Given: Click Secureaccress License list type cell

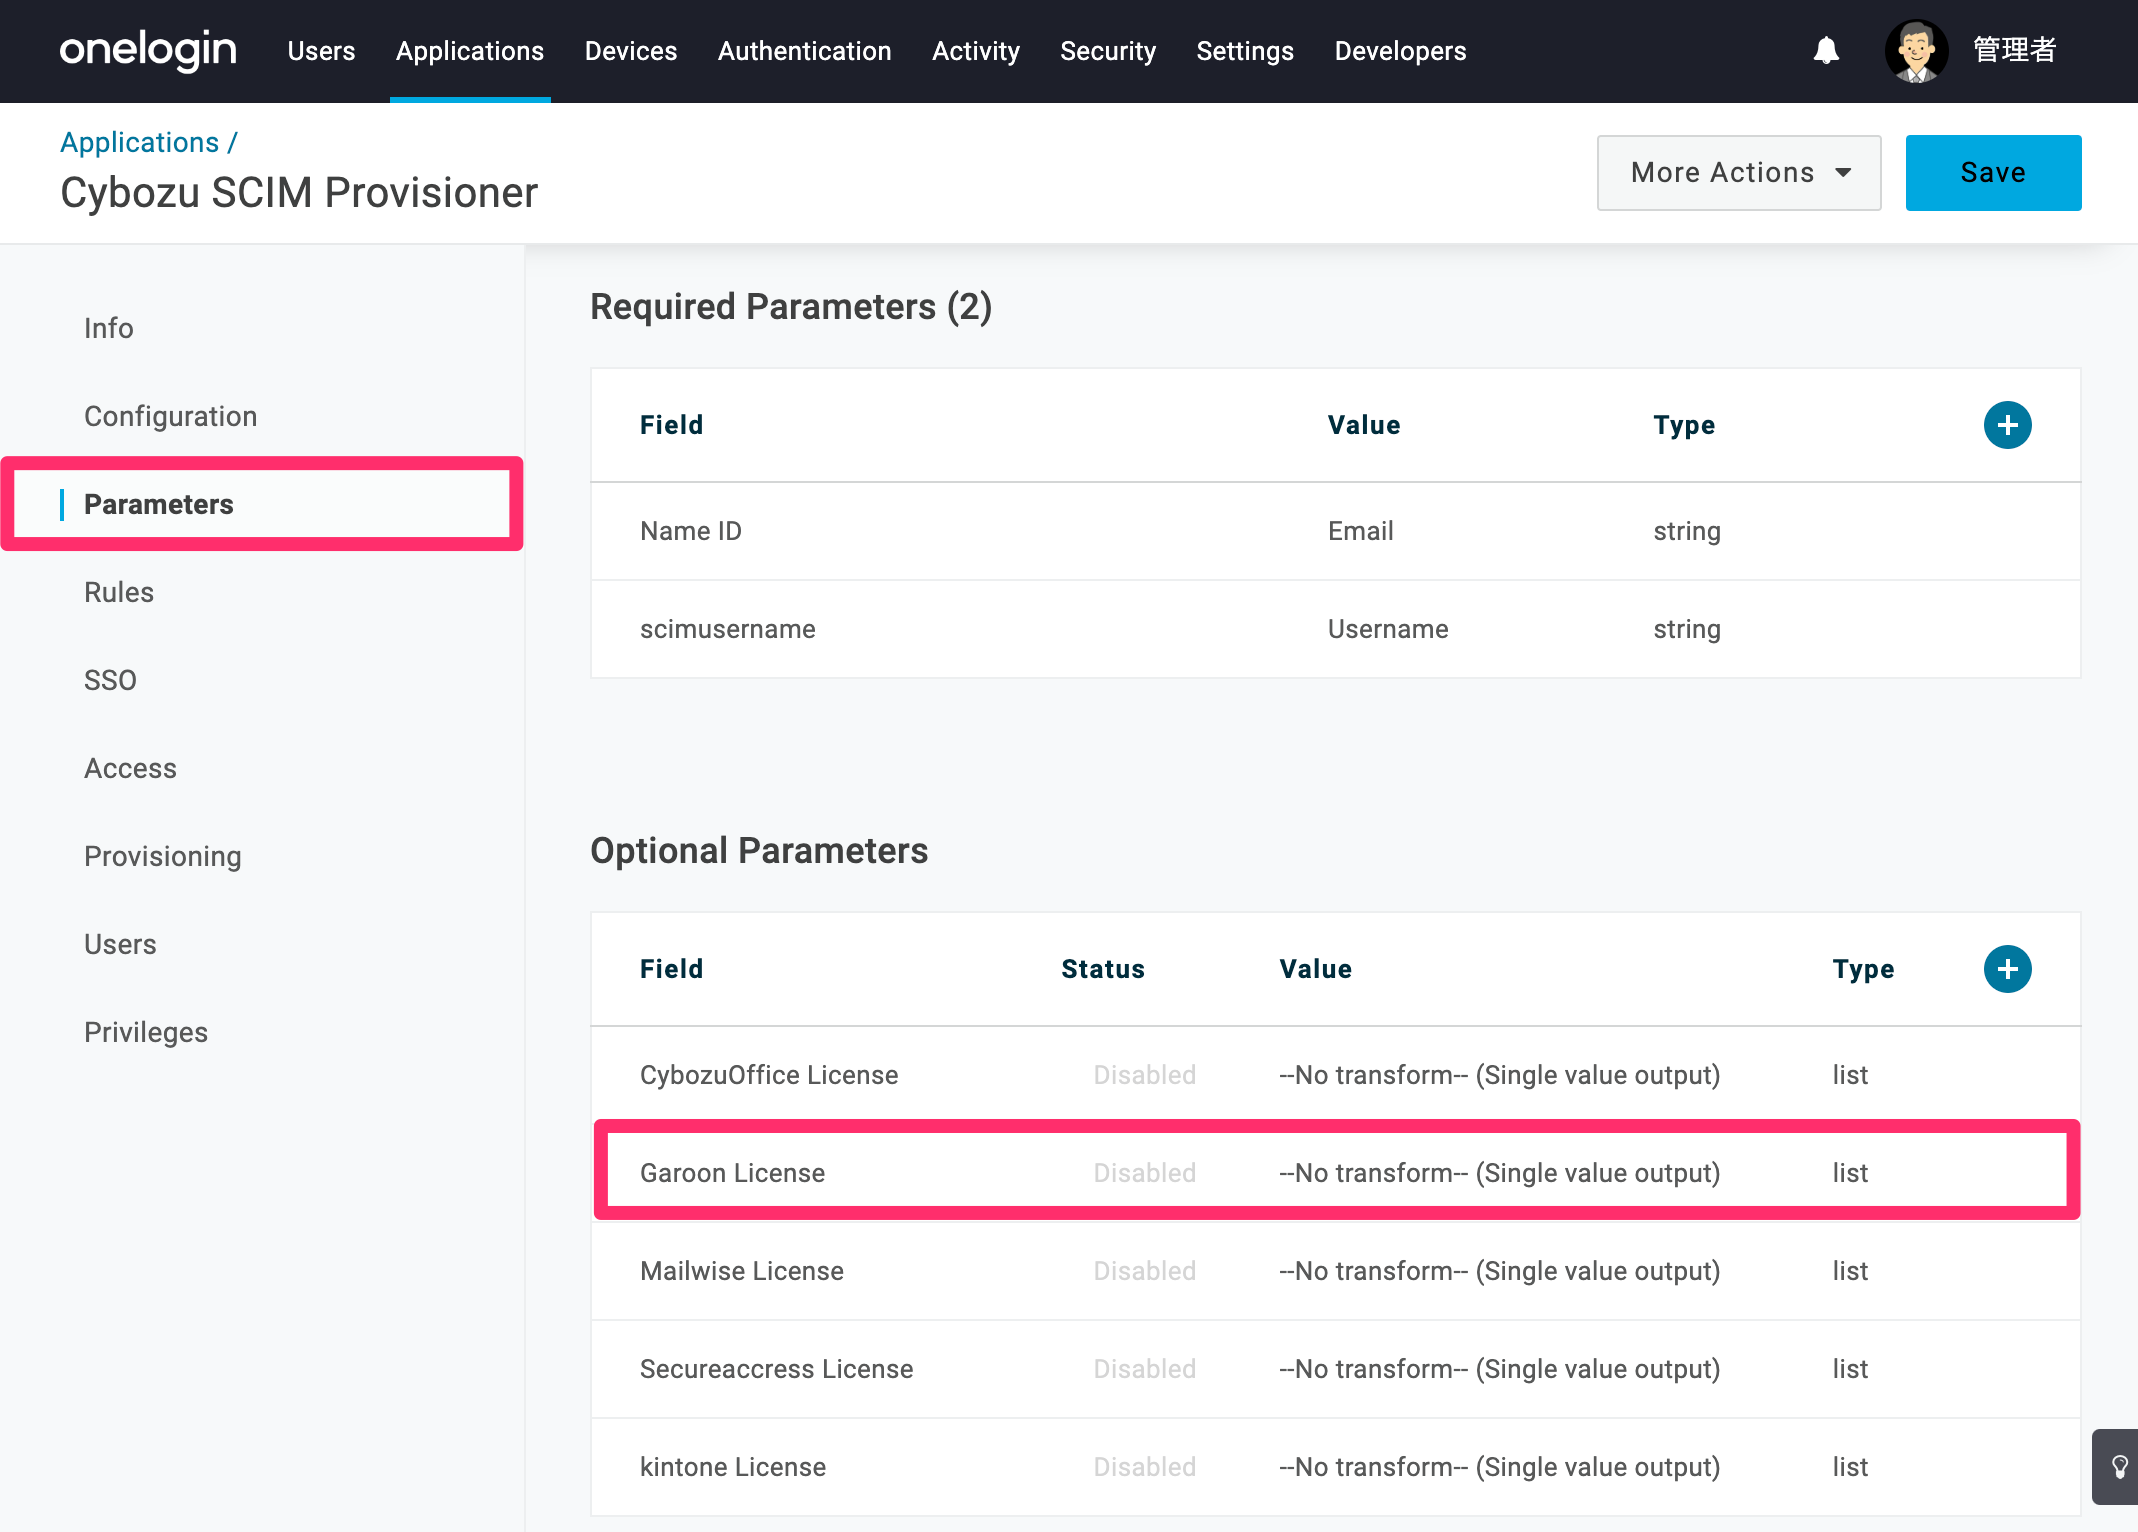Looking at the screenshot, I should tap(1850, 1369).
